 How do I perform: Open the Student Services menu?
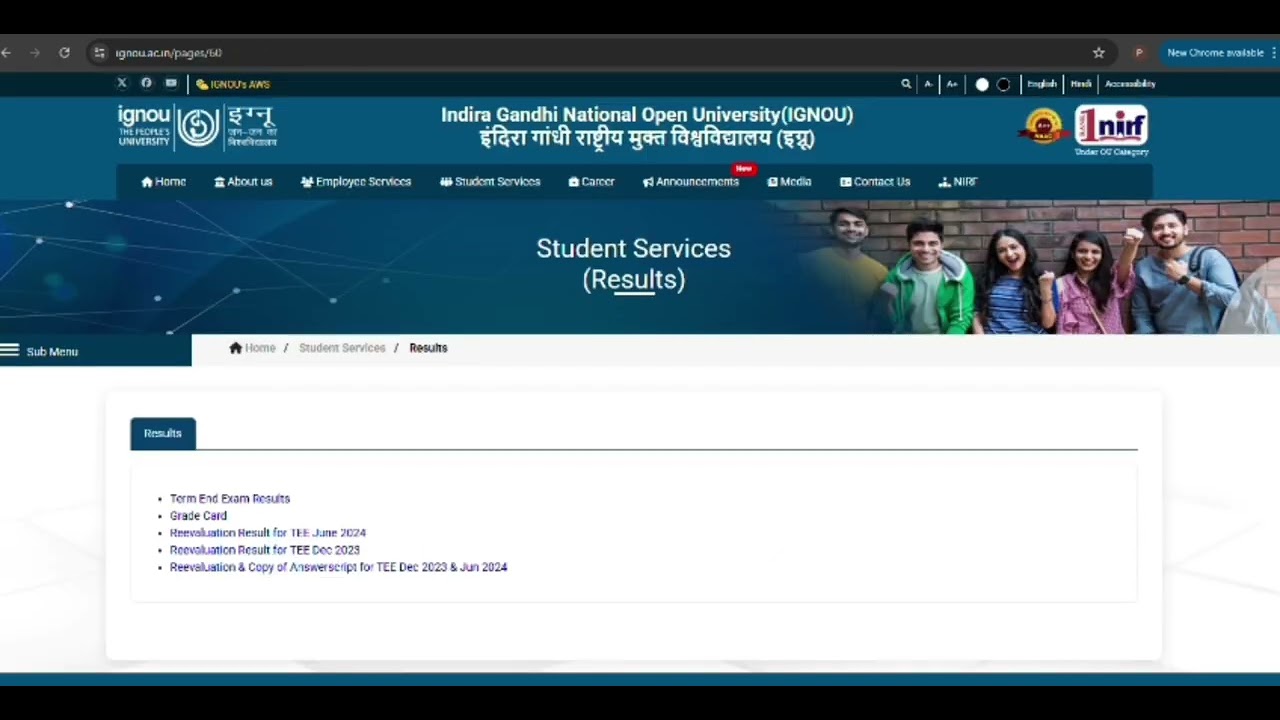(x=490, y=182)
